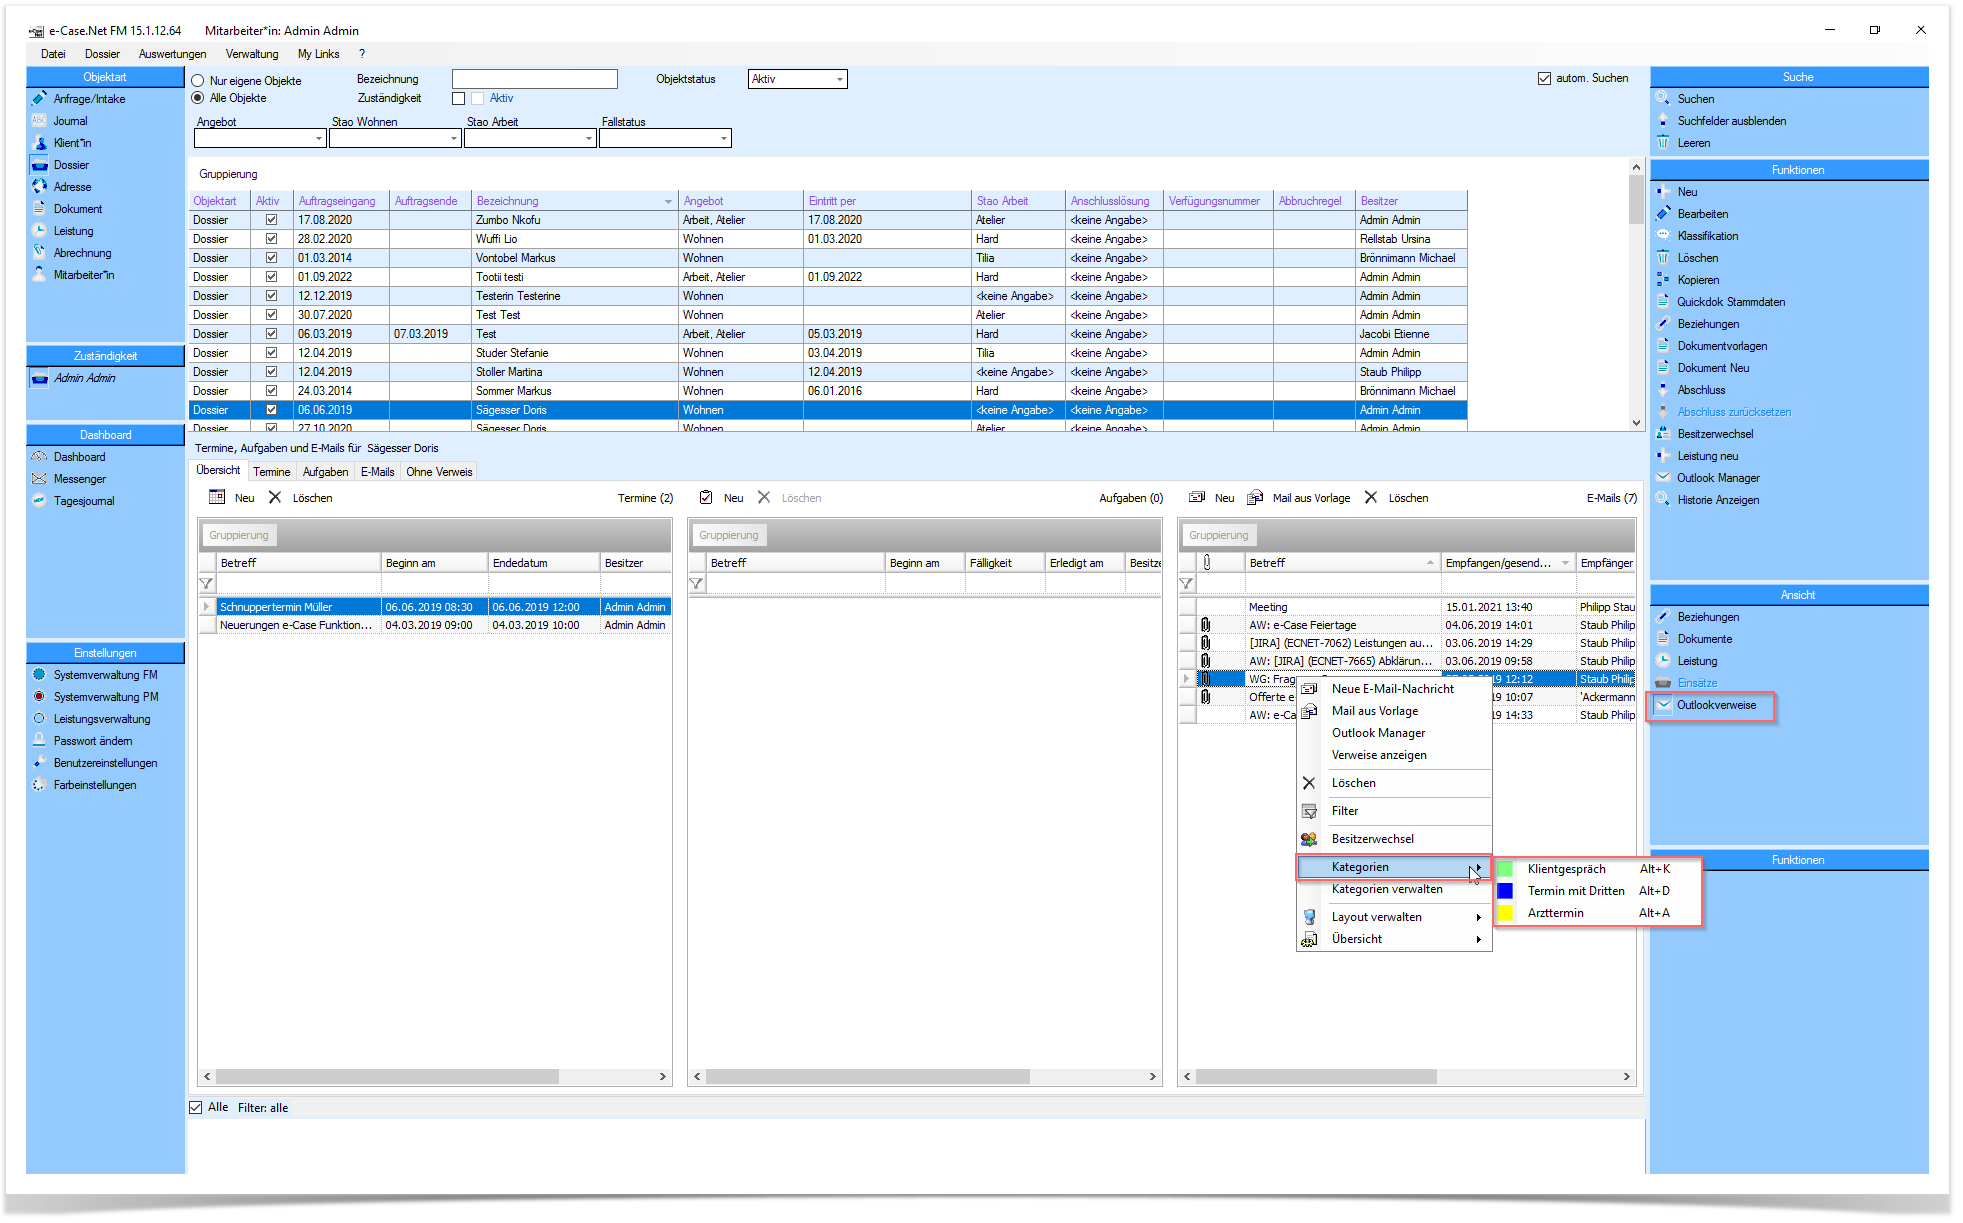This screenshot has height=1223, width=1963.
Task: Select yellow Arzttermin category swatch
Action: [x=1505, y=913]
